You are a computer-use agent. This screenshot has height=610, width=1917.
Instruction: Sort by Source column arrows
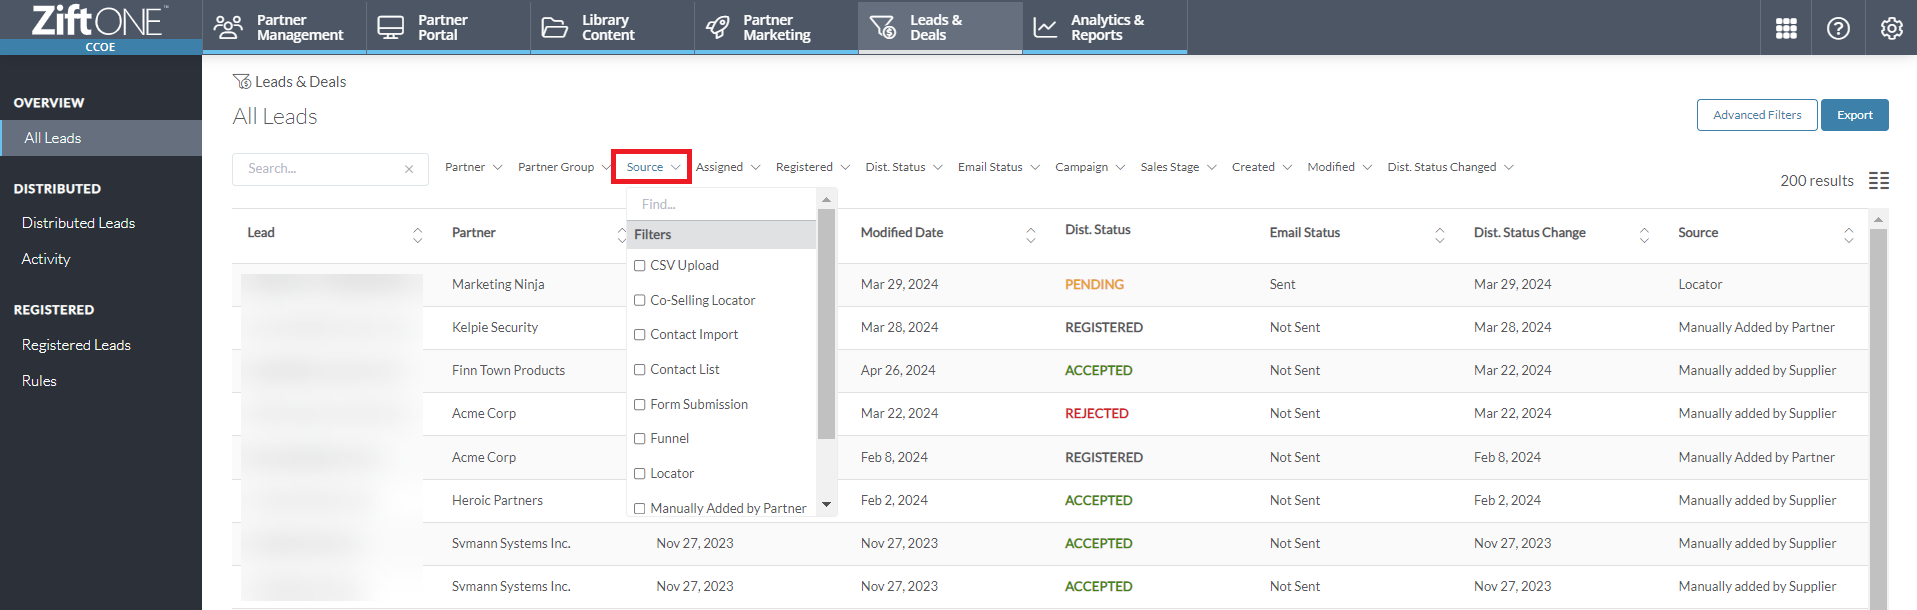(1848, 235)
